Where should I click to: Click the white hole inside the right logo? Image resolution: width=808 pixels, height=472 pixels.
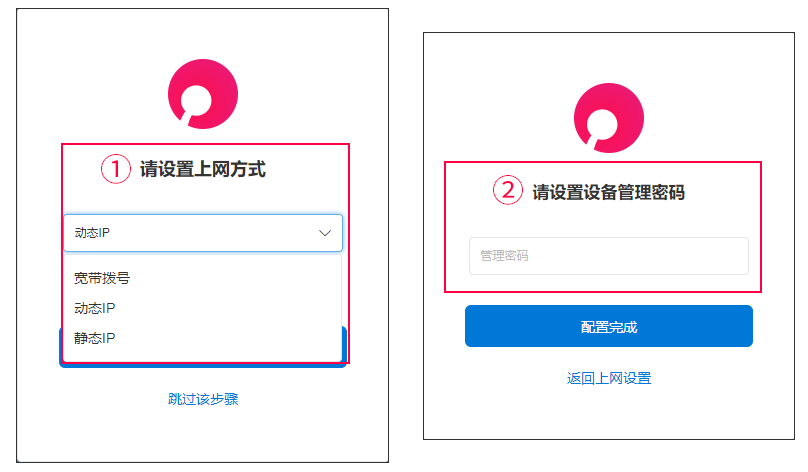coord(602,125)
